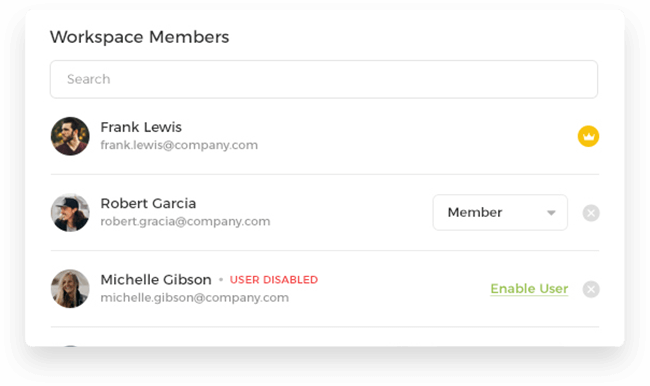Image resolution: width=650 pixels, height=386 pixels.
Task: Click the partially visible avatar at bottom
Action: click(70, 345)
